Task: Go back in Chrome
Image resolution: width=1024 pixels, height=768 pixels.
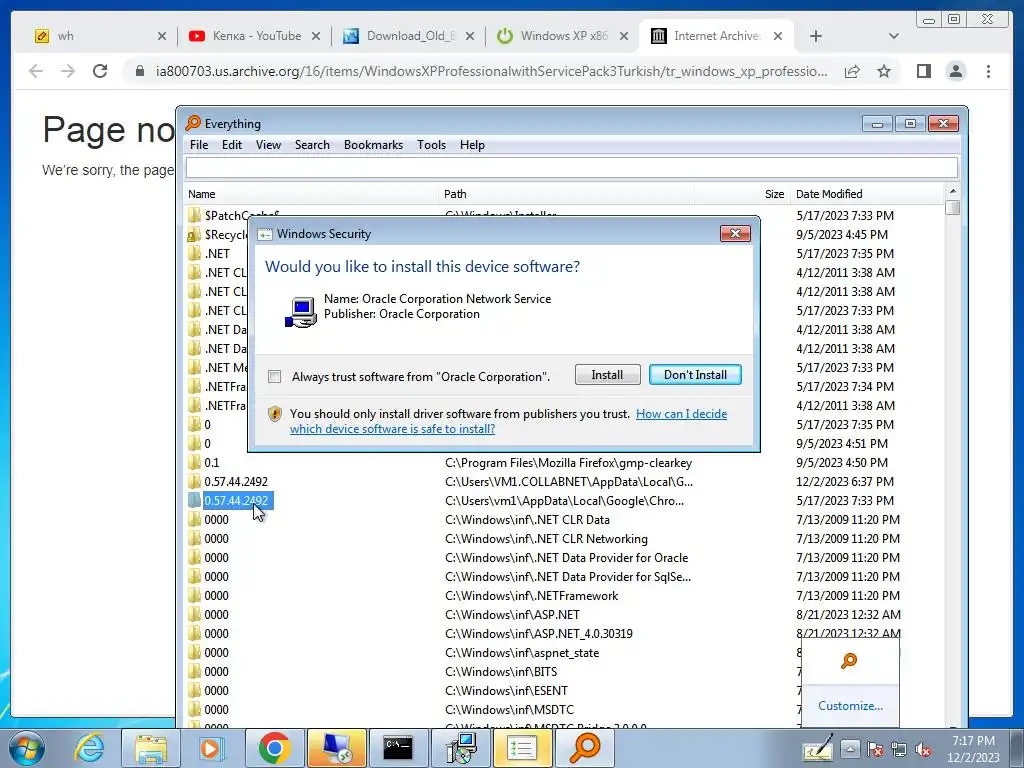Action: (36, 71)
